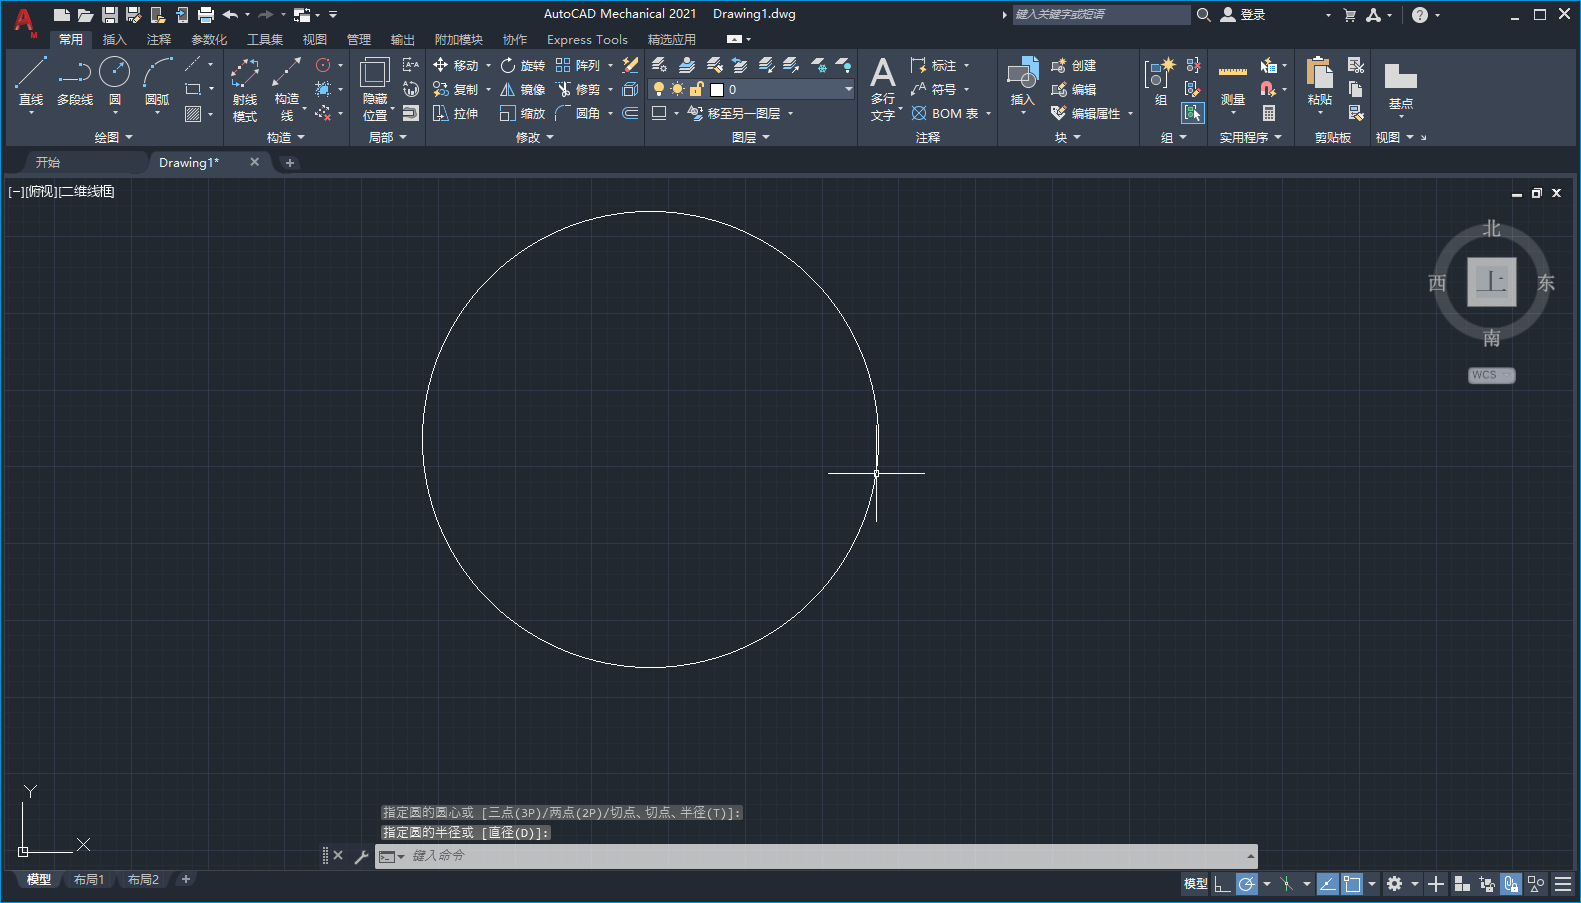The width and height of the screenshot is (1581, 903).
Task: Use the 拉伸 (Stretch) tool
Action: (x=456, y=113)
